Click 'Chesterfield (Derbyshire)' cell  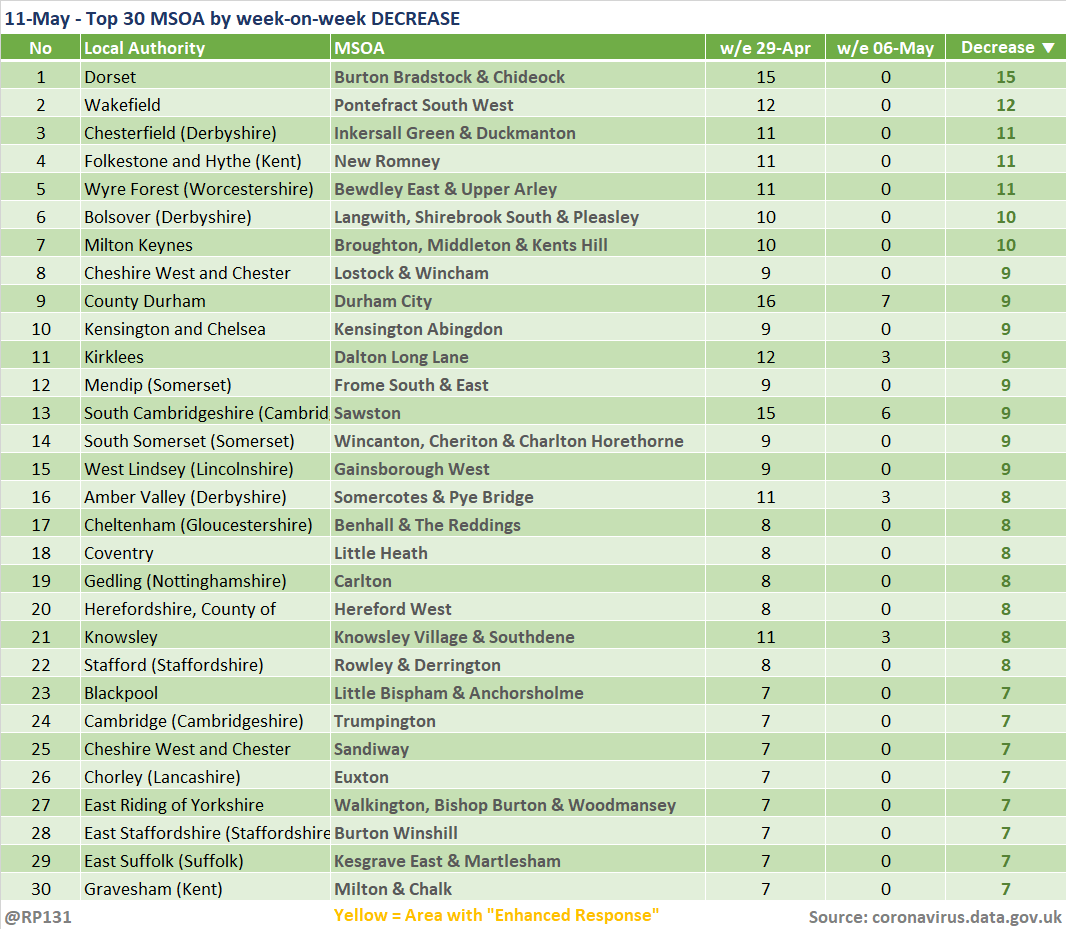click(205, 133)
